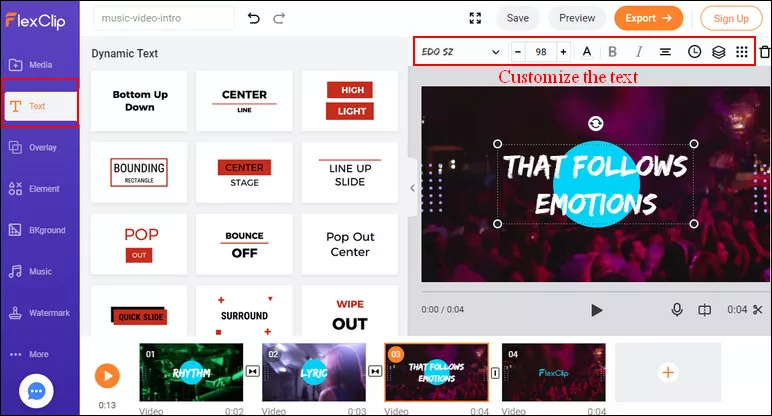Open the text color picker
772x416 pixels.
point(587,52)
